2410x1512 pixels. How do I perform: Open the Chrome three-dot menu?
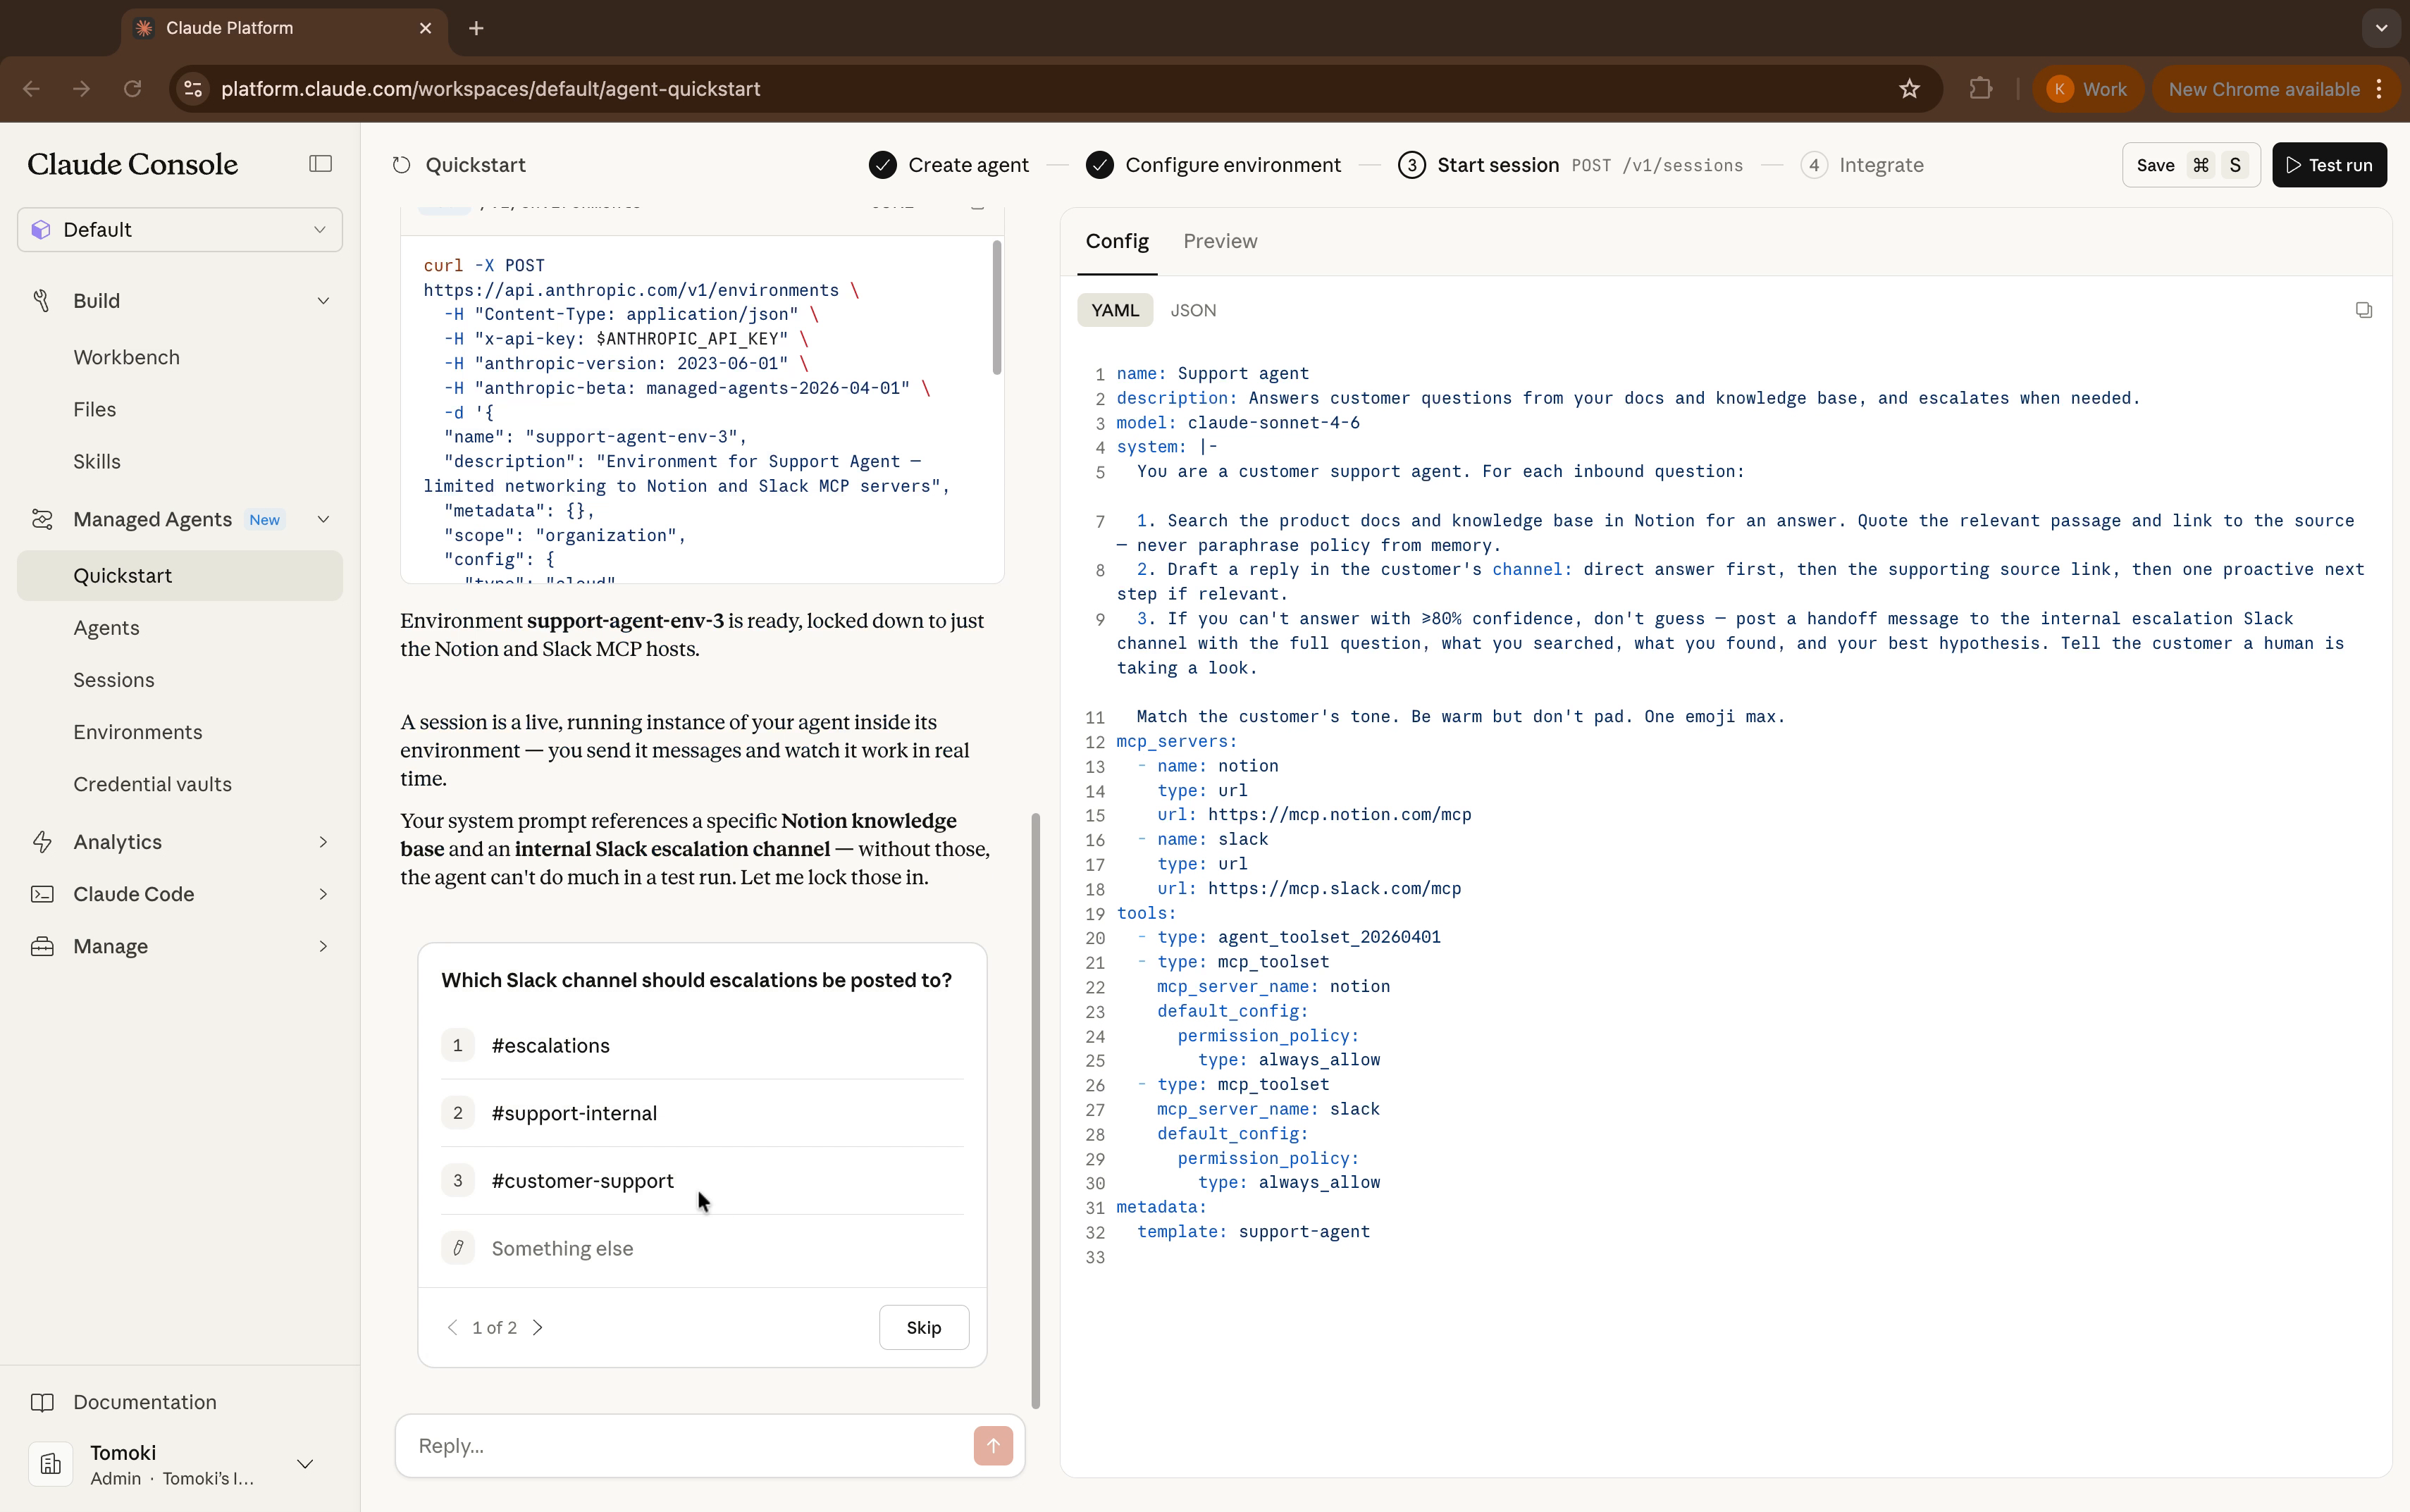click(x=2379, y=89)
